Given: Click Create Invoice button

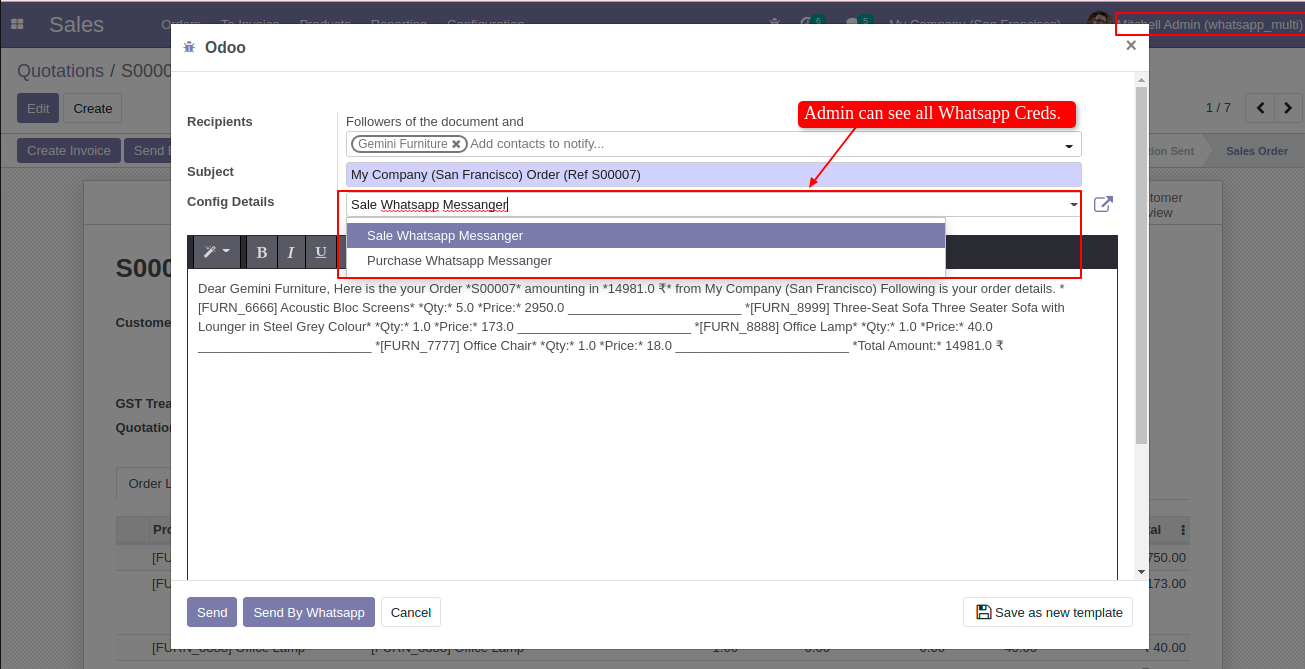Looking at the screenshot, I should pyautogui.click(x=69, y=151).
